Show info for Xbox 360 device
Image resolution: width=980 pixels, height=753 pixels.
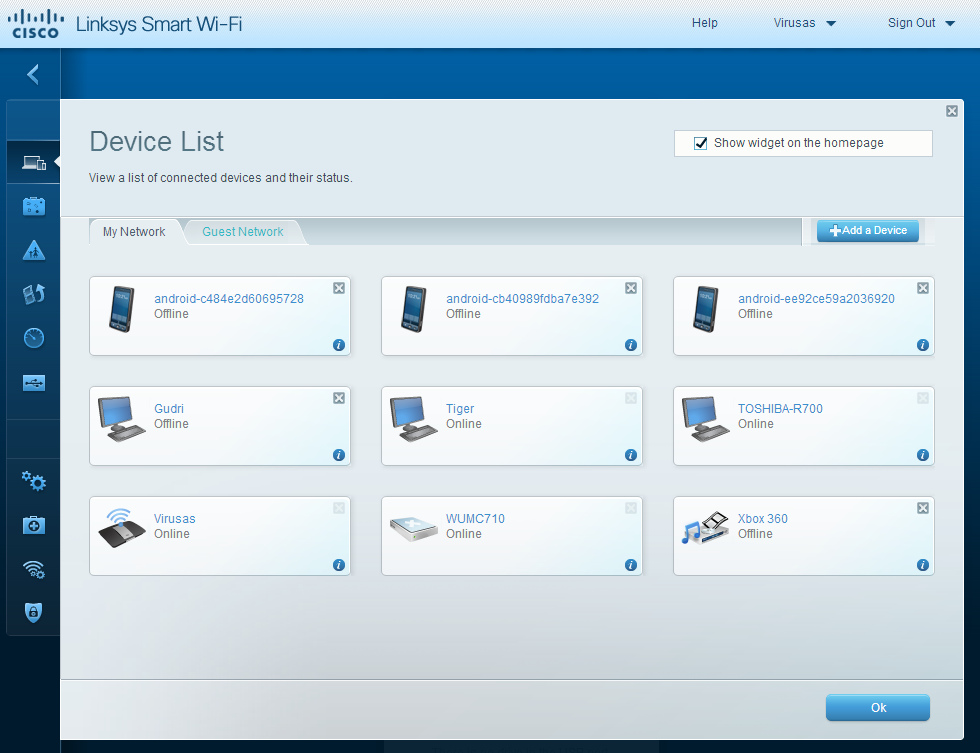click(922, 565)
